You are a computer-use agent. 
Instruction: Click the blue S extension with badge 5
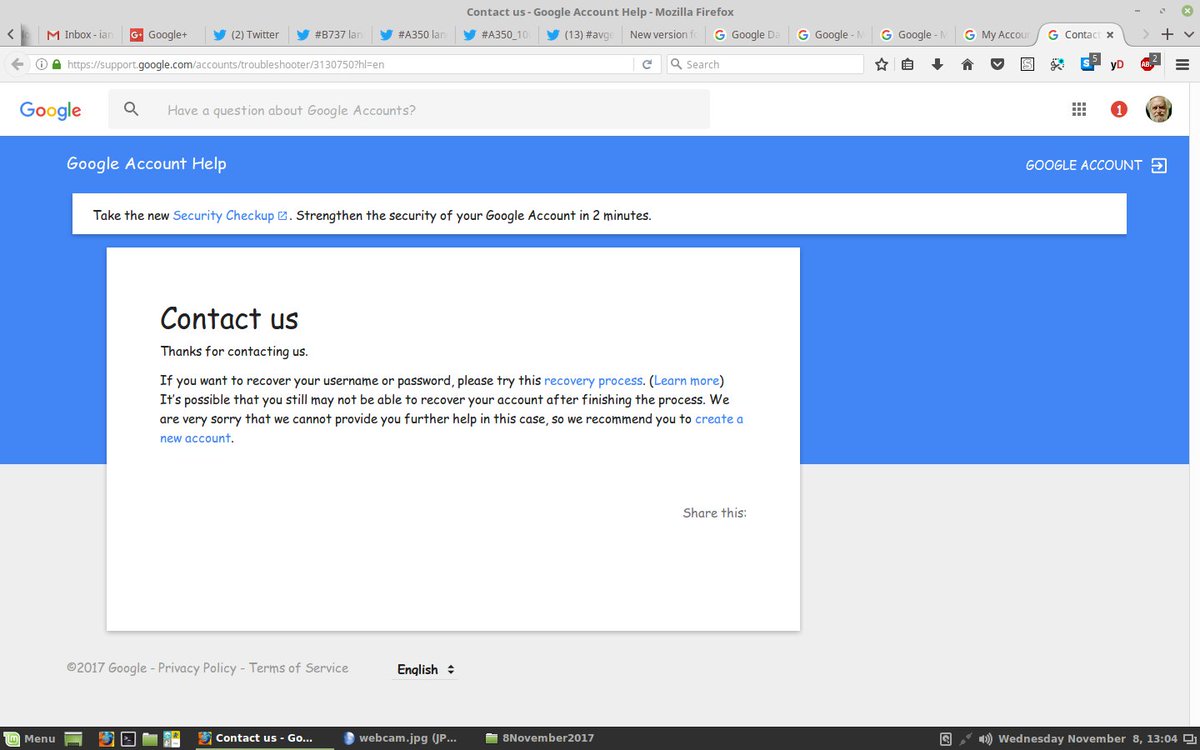(x=1089, y=64)
